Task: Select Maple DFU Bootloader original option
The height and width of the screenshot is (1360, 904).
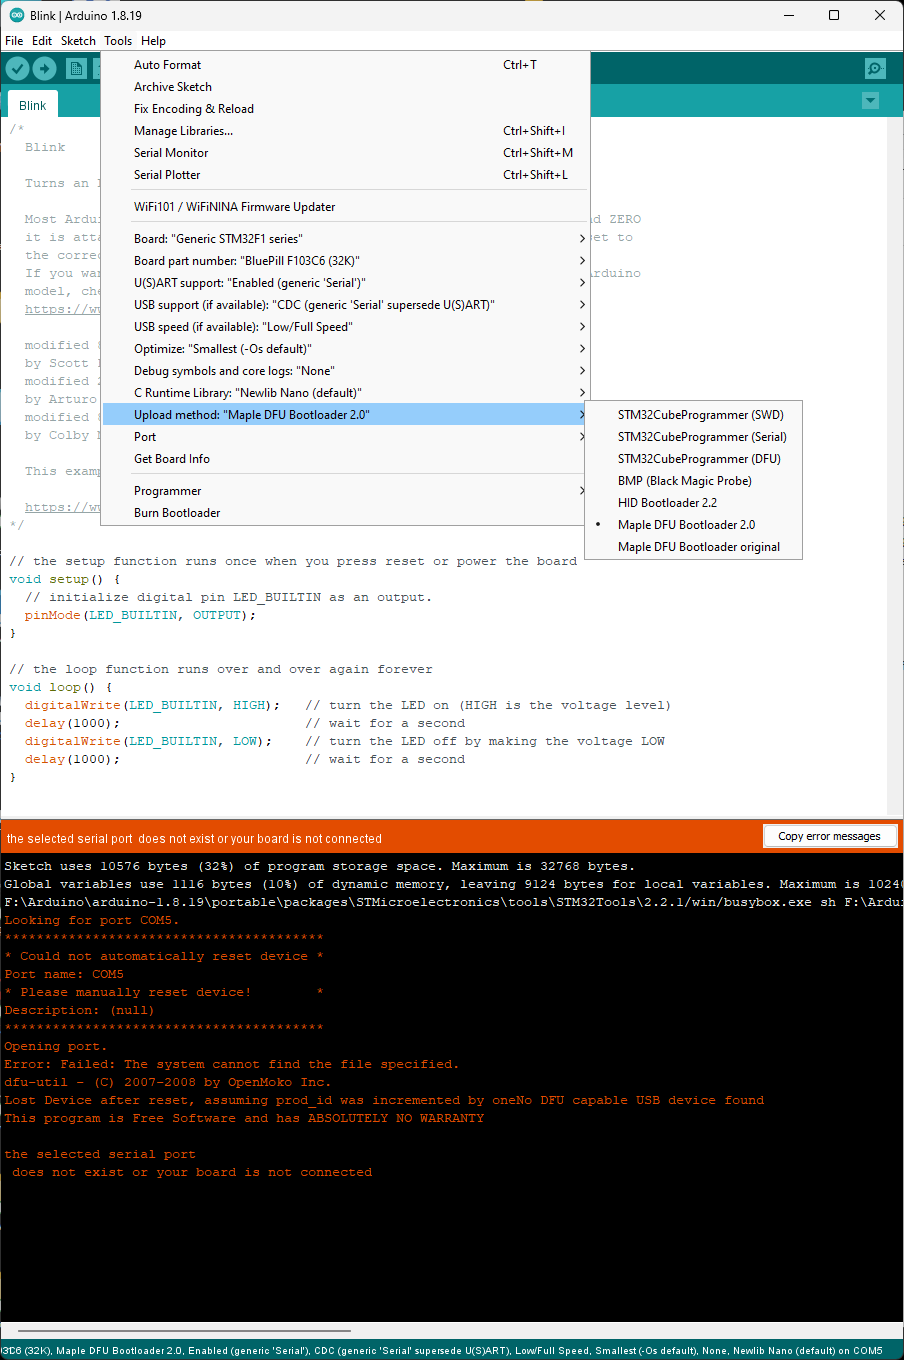Action: pyautogui.click(x=694, y=547)
